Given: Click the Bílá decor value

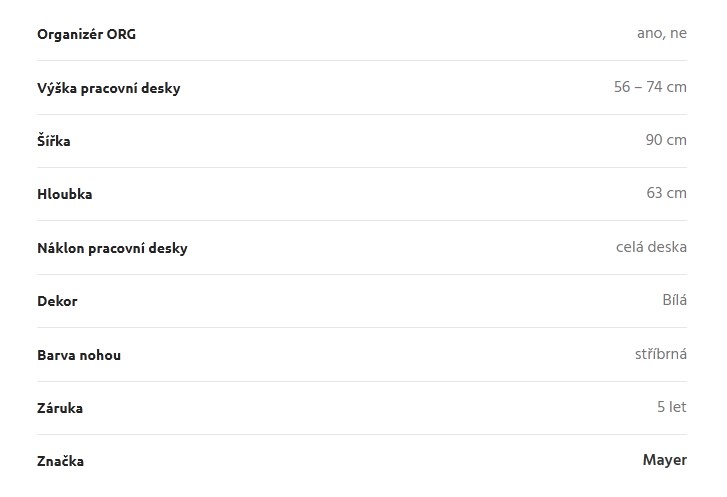Looking at the screenshot, I should 675,300.
